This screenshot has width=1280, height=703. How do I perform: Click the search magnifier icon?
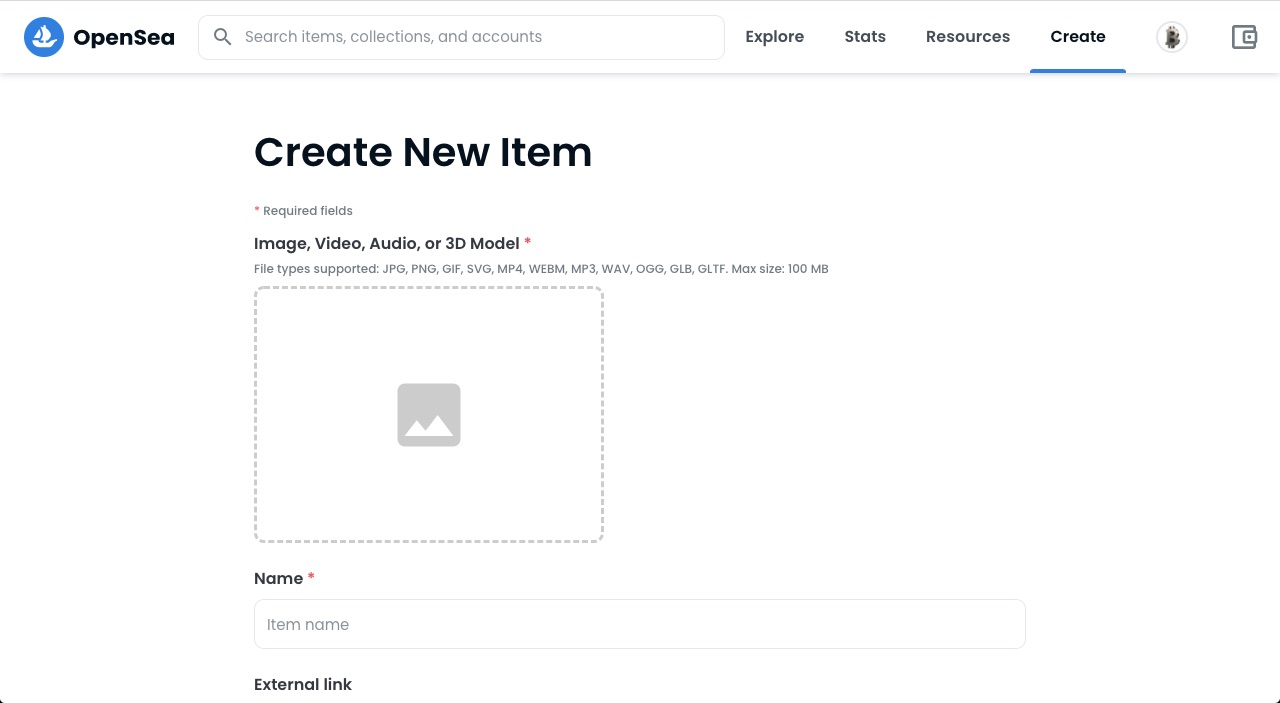(223, 37)
